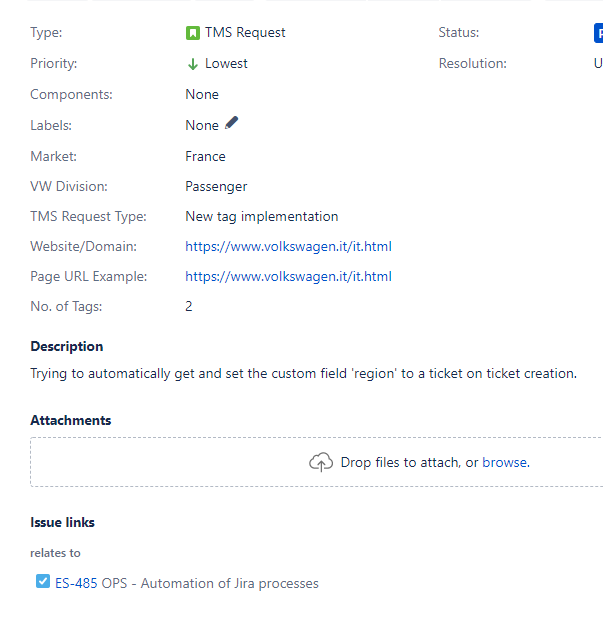Click the 'Labels:' field label
Image resolution: width=603 pixels, height=629 pixels.
tap(51, 126)
